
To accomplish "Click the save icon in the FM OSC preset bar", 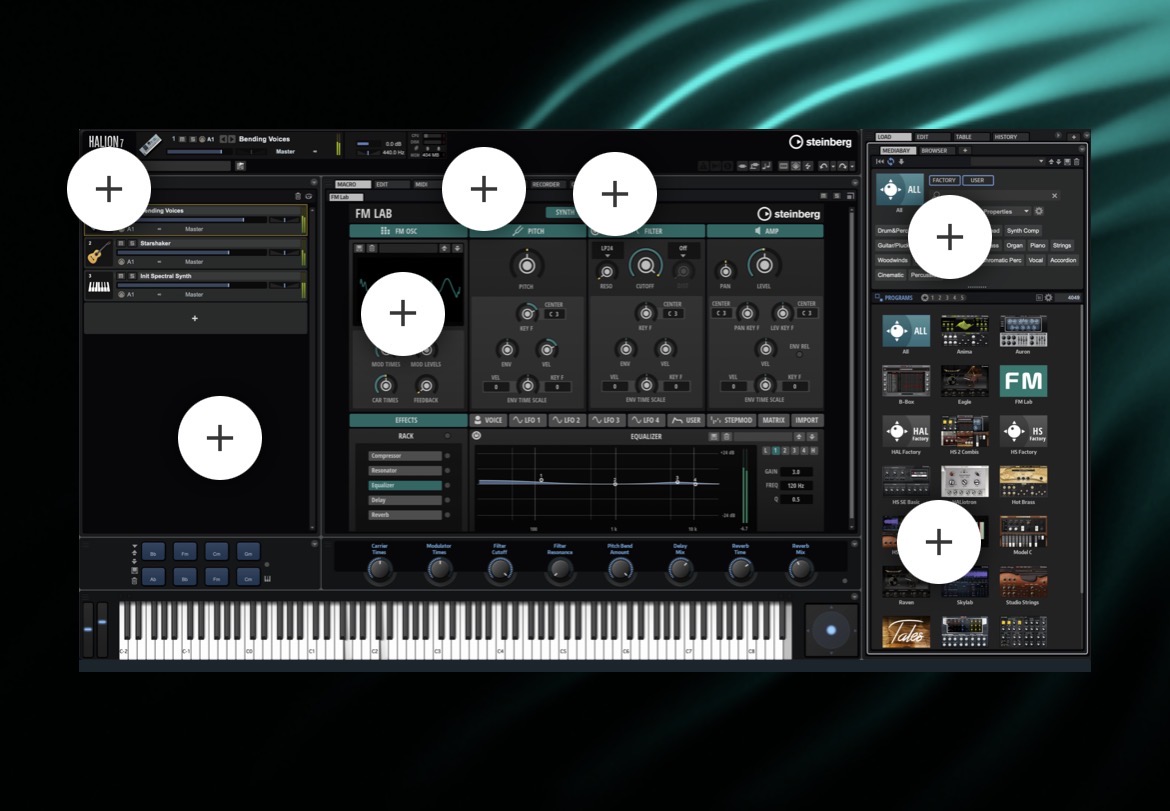I will (x=359, y=248).
